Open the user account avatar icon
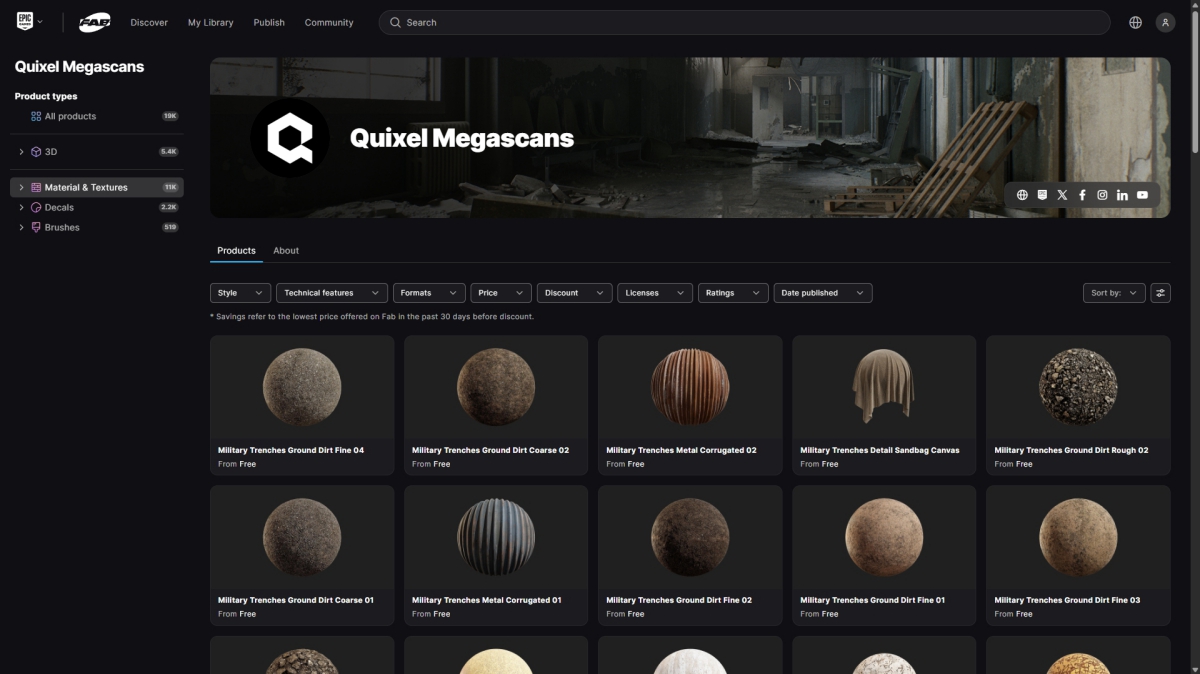The width and height of the screenshot is (1200, 674). 1165,22
